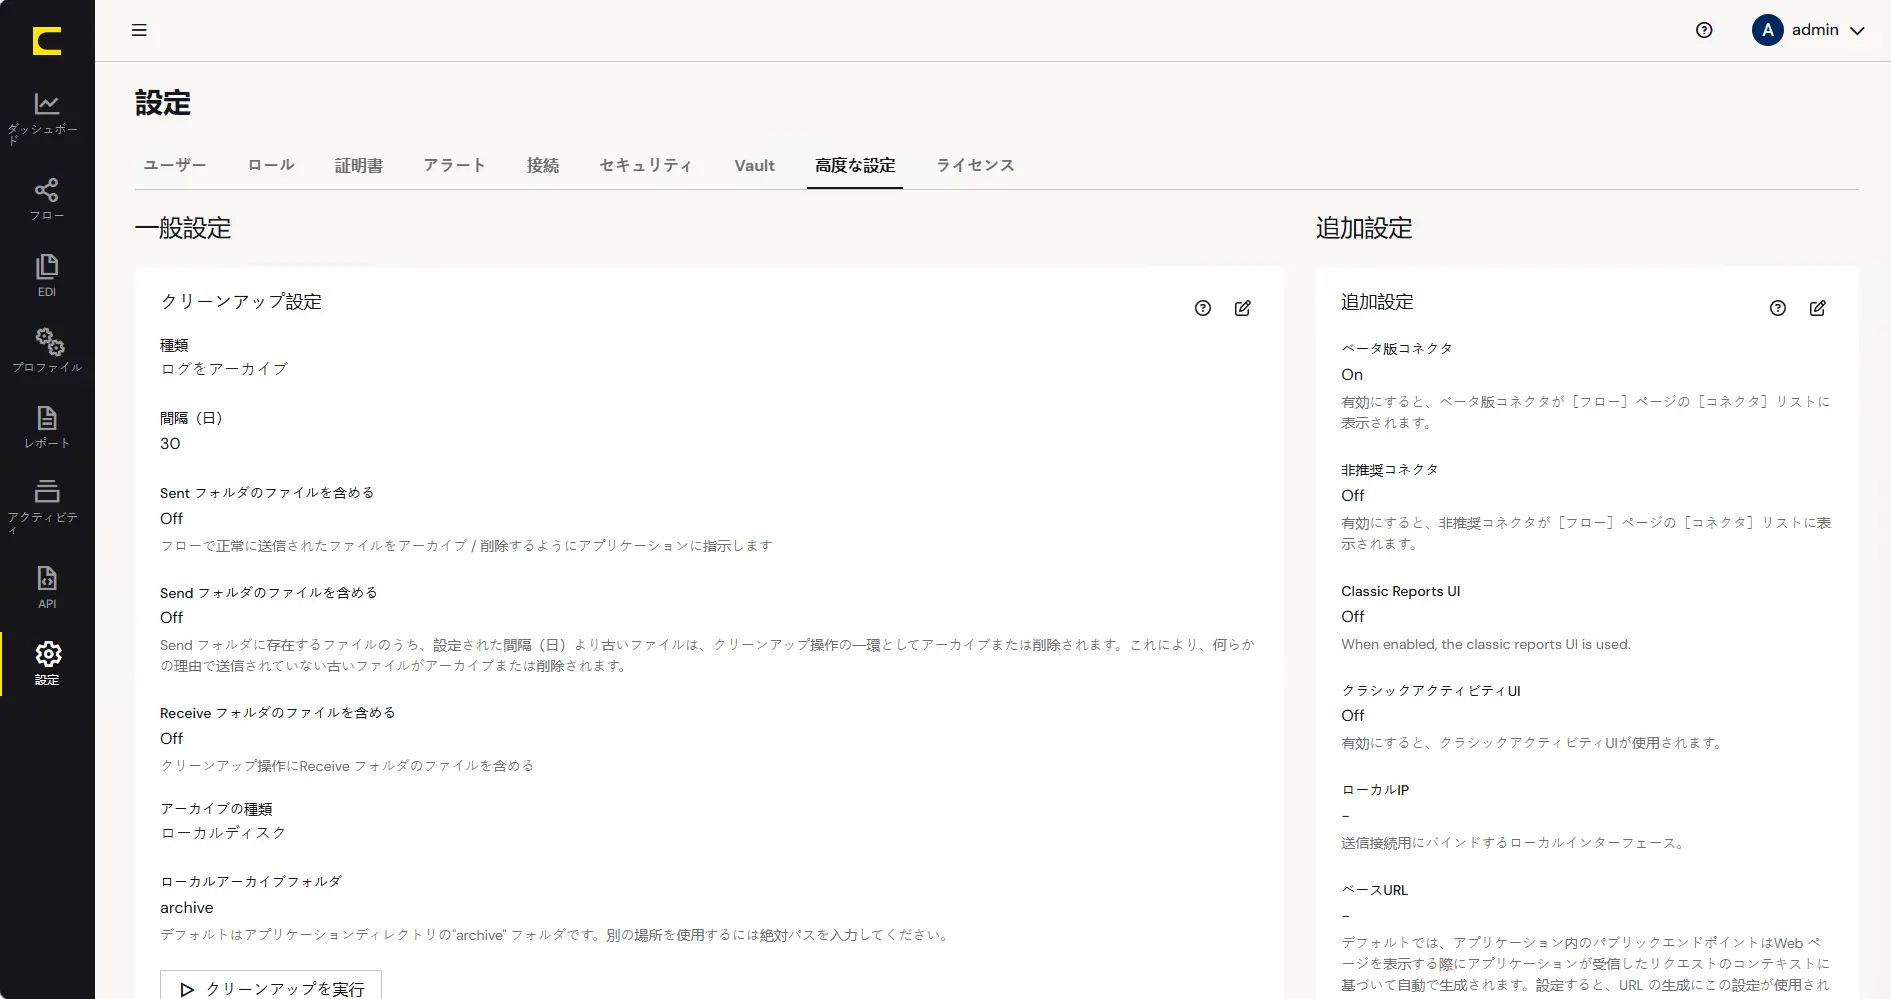Open the アクティビティ sidebar item

pos(47,506)
